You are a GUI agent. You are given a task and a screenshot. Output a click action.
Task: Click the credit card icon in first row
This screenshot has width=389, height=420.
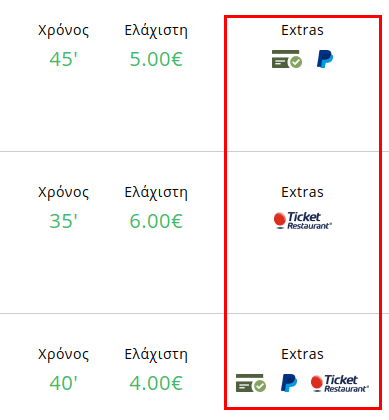pos(287,59)
